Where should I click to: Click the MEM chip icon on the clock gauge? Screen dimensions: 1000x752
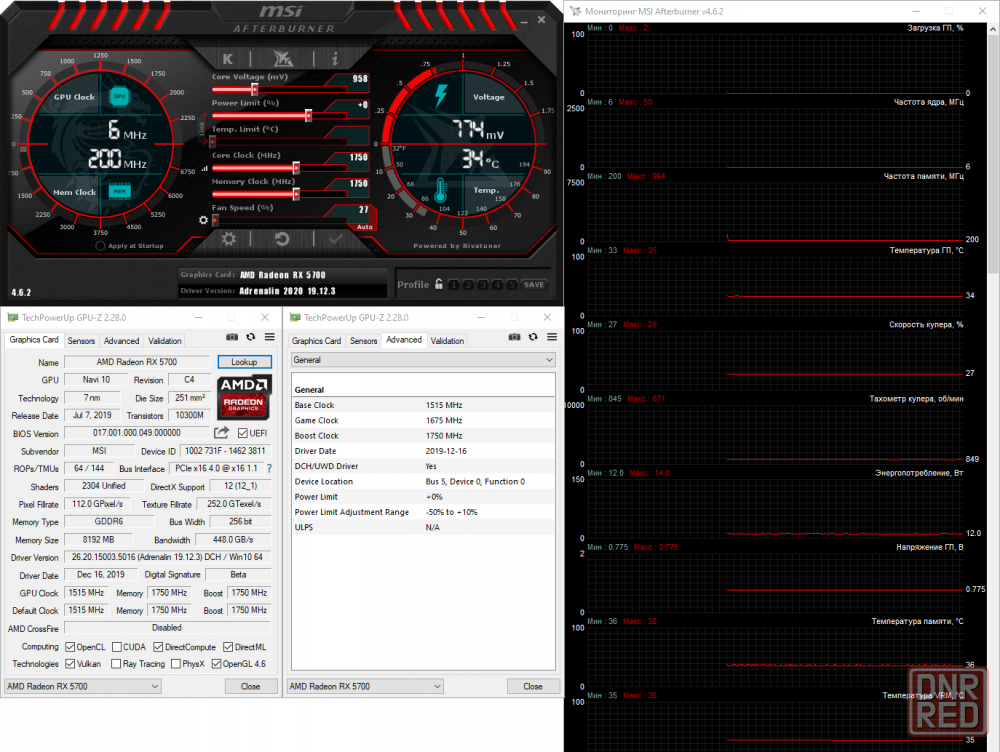119,191
